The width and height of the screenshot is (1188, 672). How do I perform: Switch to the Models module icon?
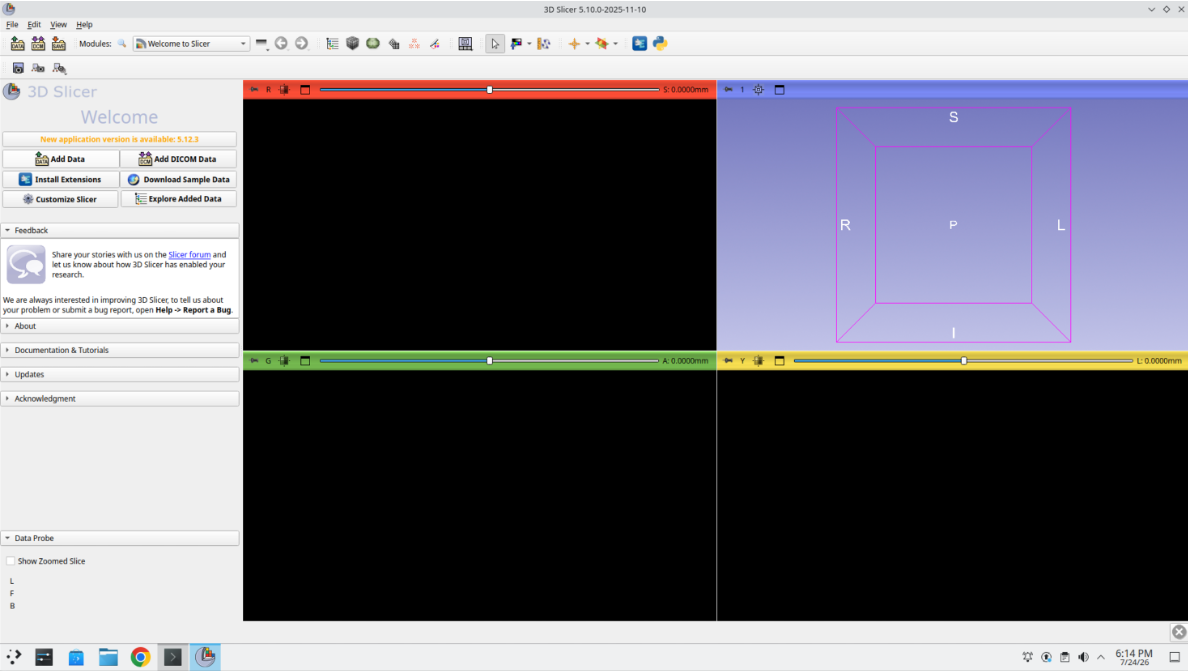[x=373, y=44]
